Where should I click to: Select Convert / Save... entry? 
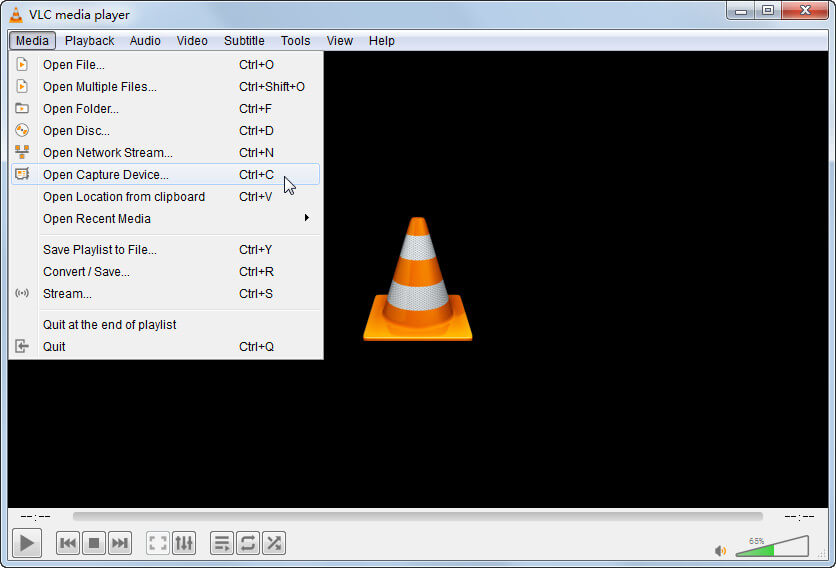click(x=165, y=271)
